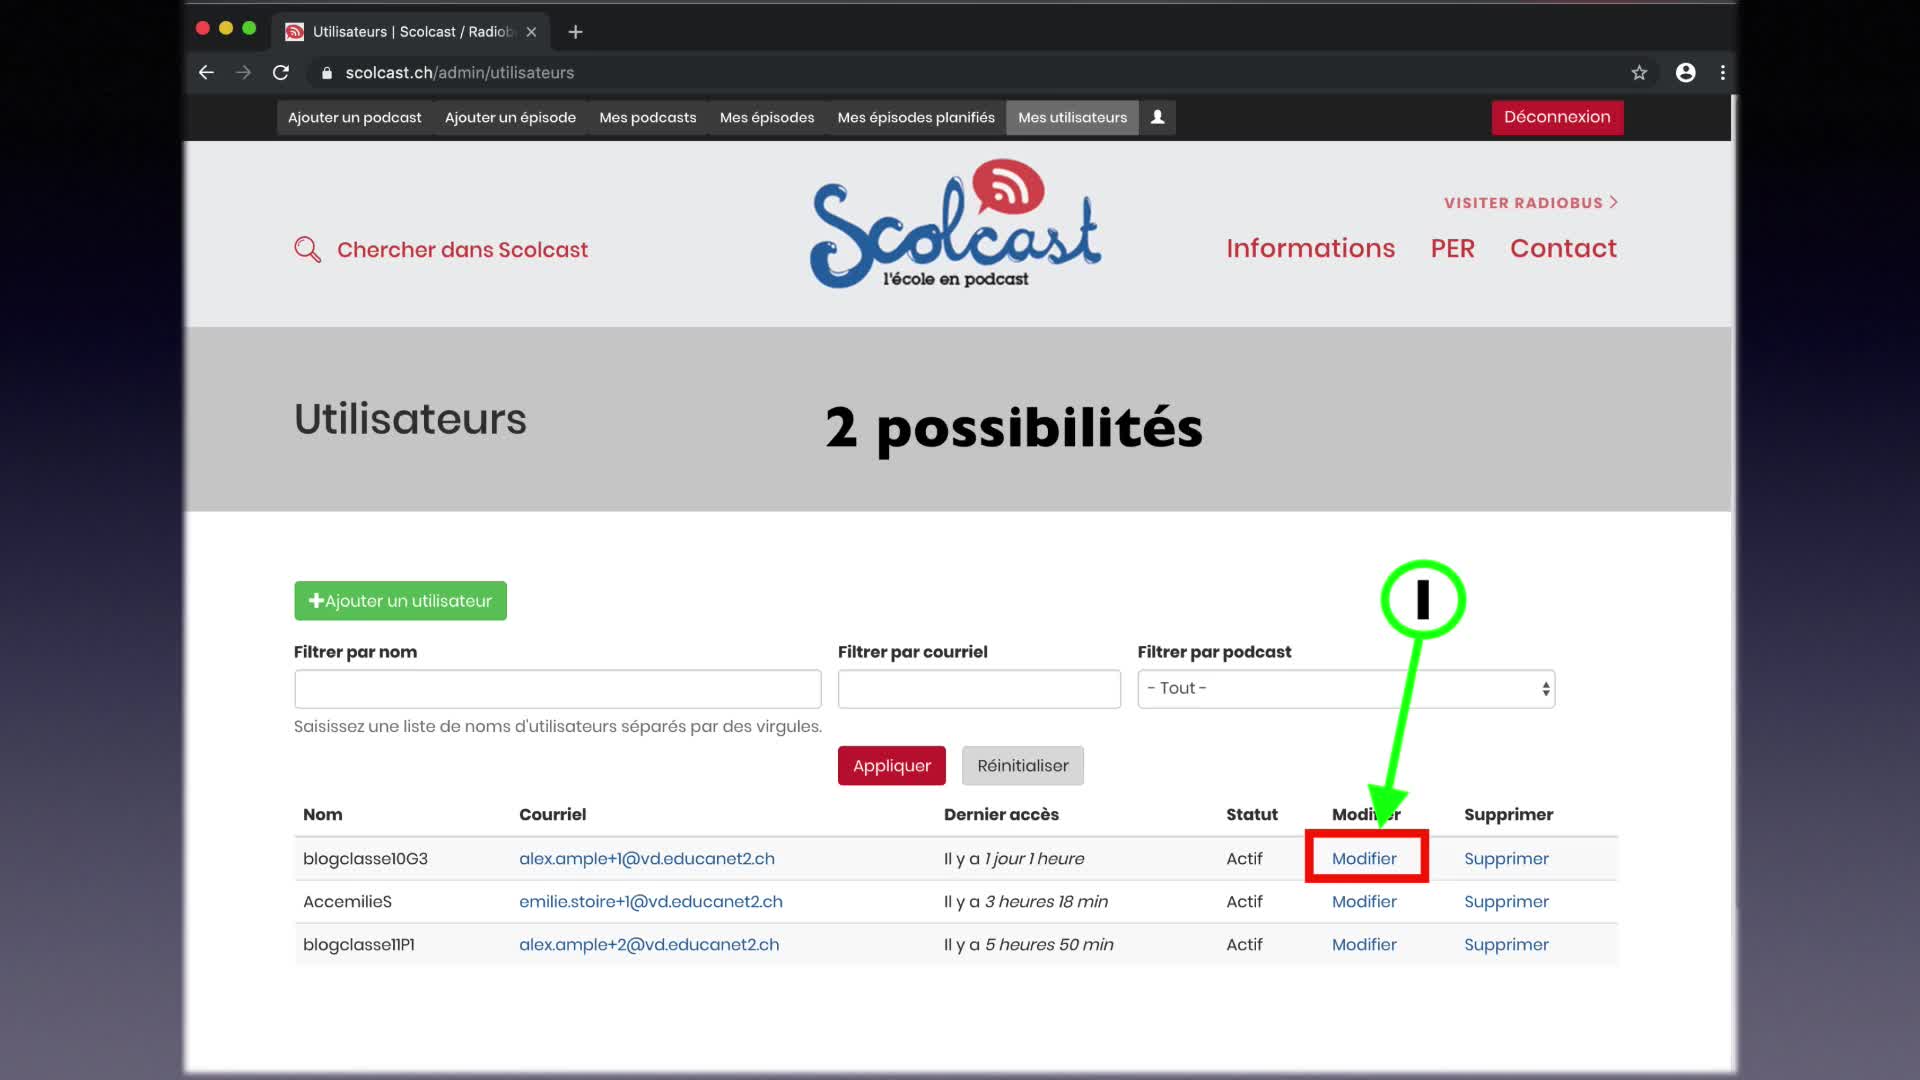Select Ajouter un podcast menu item

(354, 117)
